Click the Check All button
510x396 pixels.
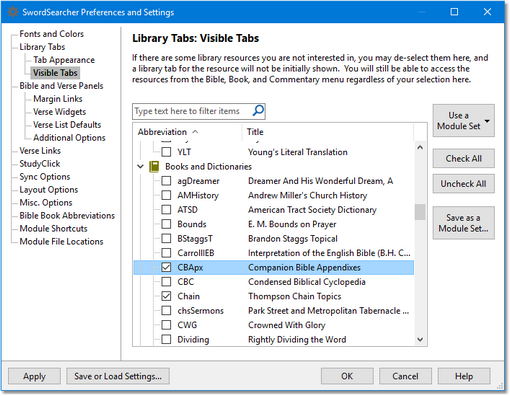(x=463, y=158)
